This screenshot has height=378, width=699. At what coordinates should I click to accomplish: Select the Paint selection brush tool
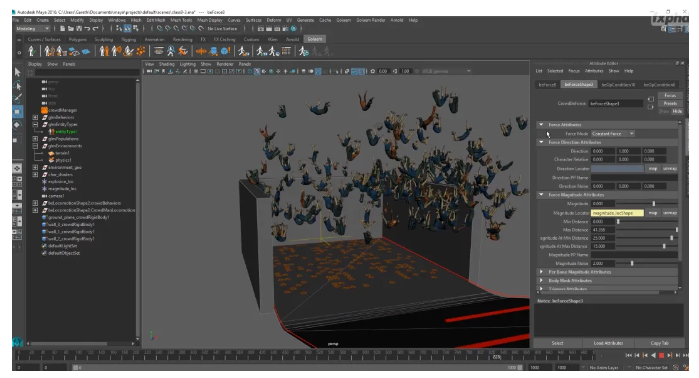(x=17, y=98)
